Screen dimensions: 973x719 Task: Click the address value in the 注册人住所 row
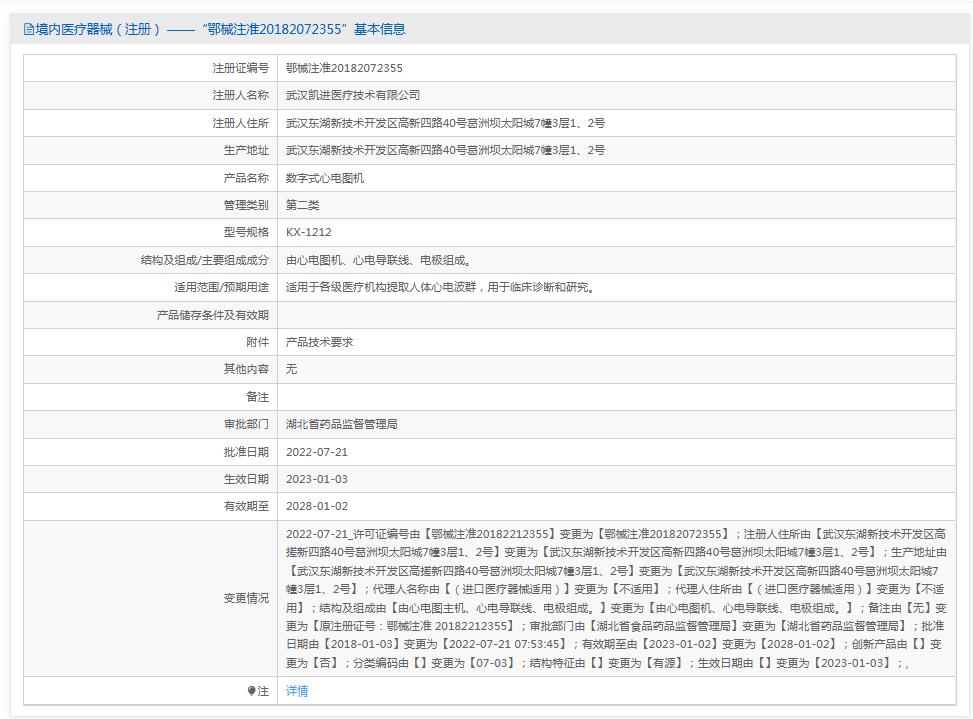coord(445,123)
